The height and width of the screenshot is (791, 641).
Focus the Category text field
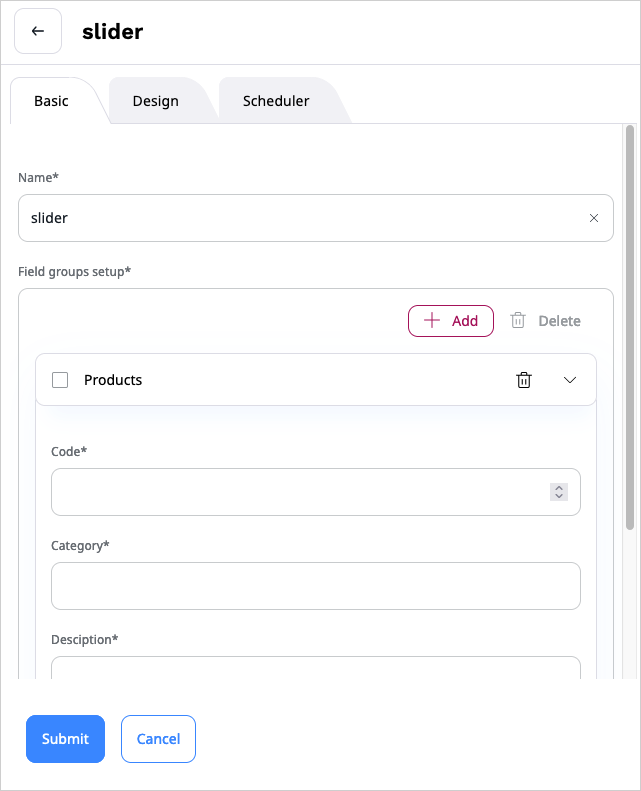315,586
